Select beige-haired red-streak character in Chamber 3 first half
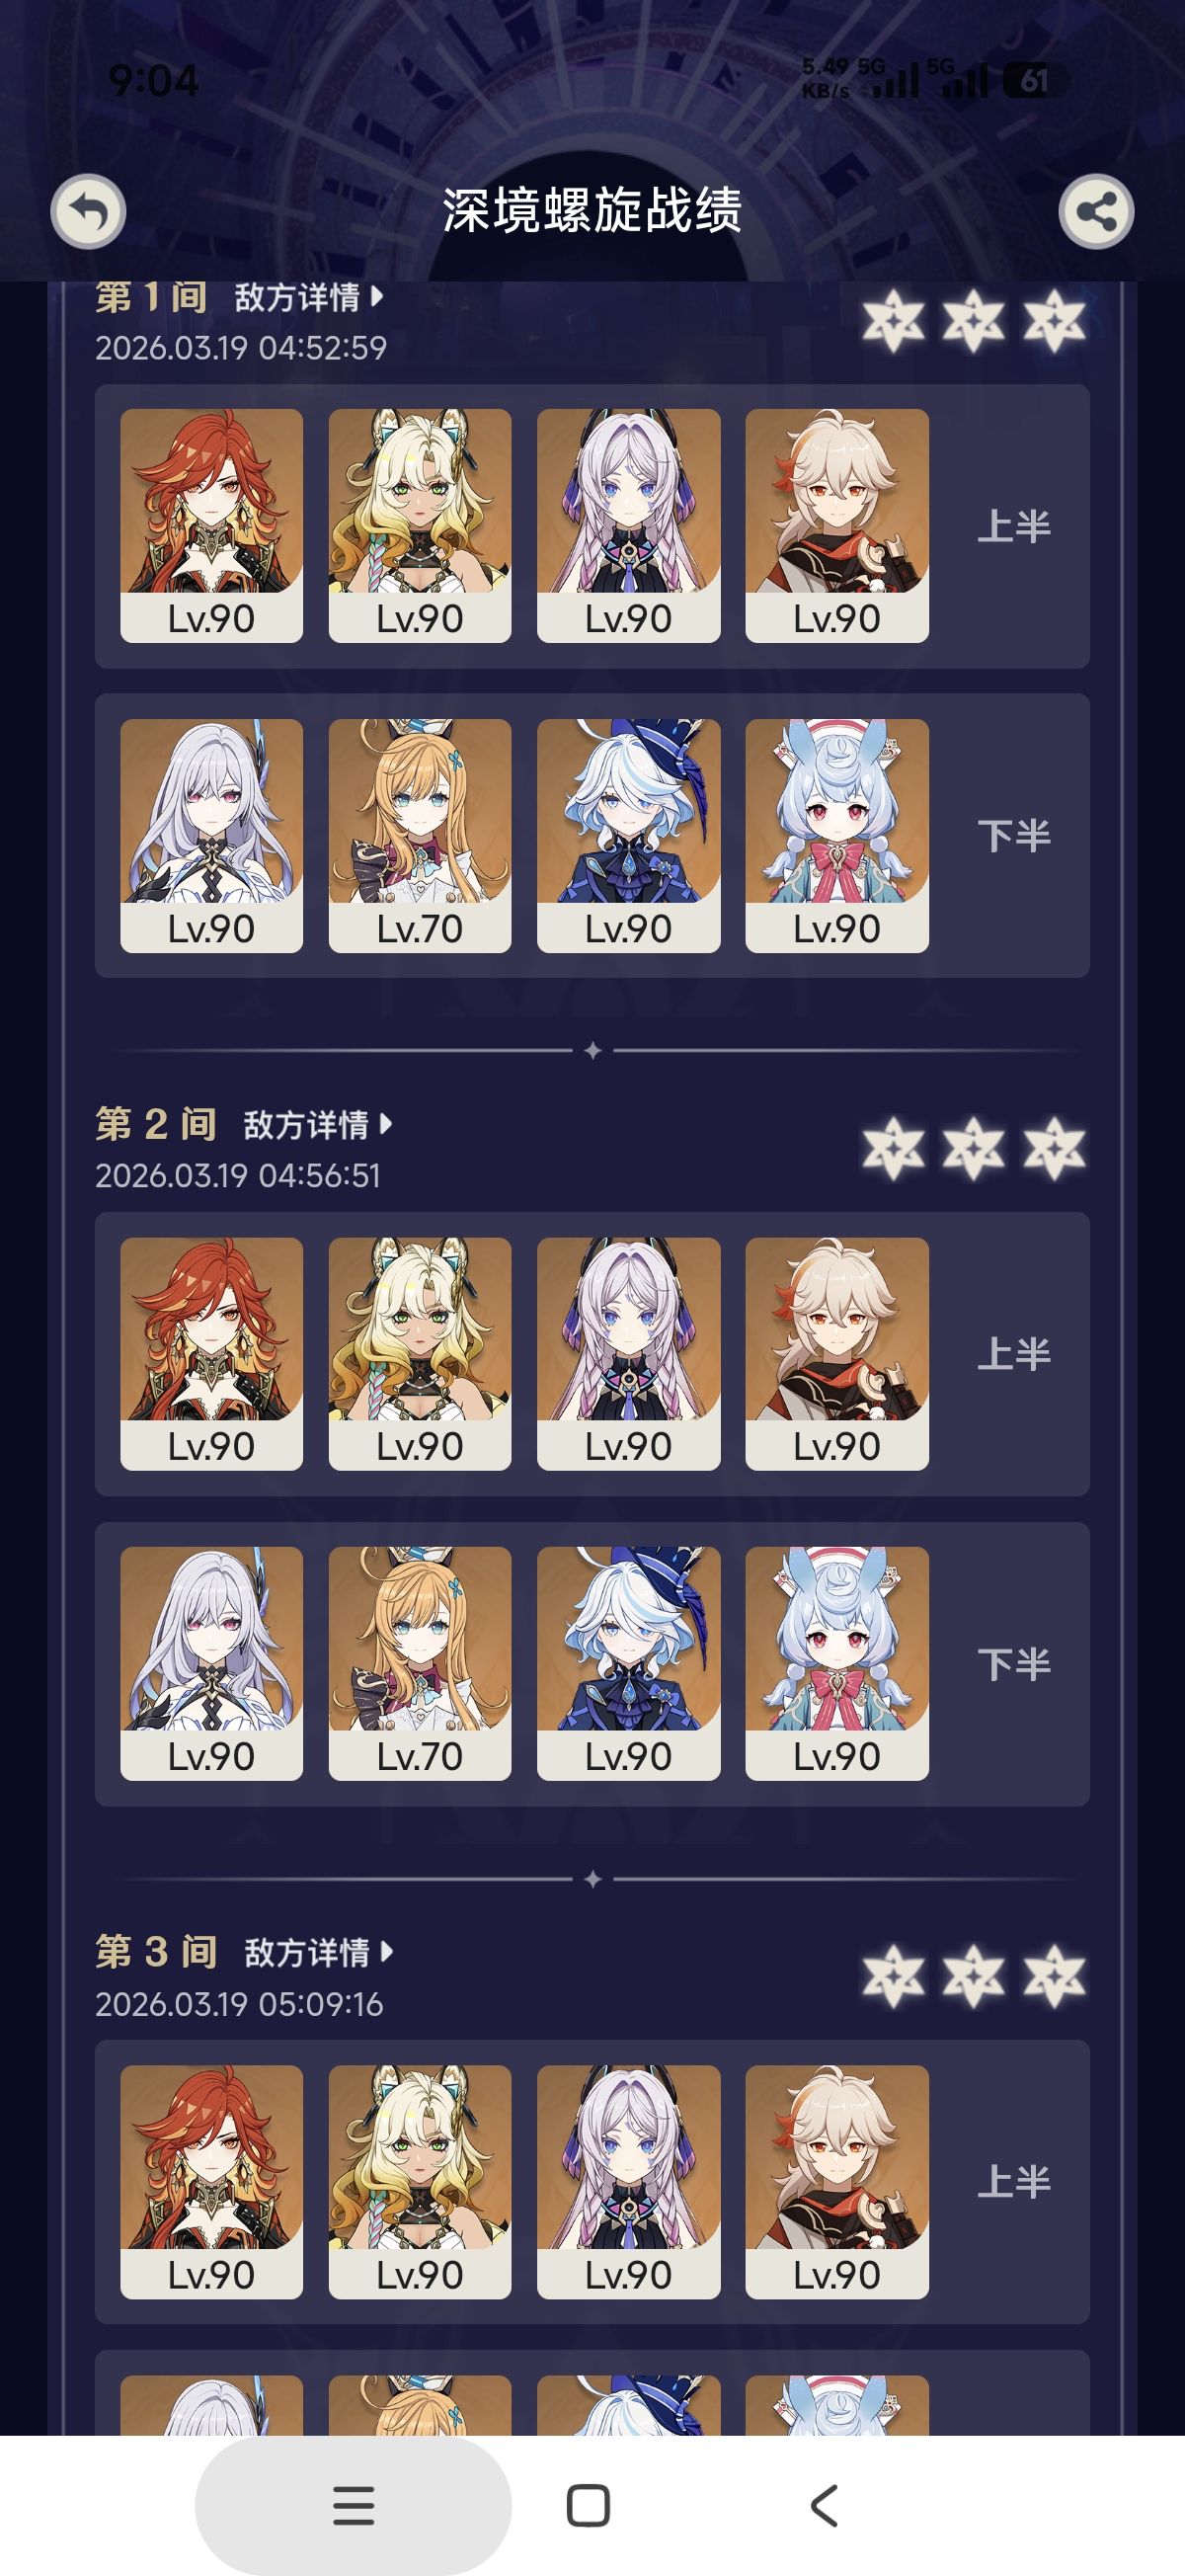The height and width of the screenshot is (2576, 1185). tap(837, 2182)
